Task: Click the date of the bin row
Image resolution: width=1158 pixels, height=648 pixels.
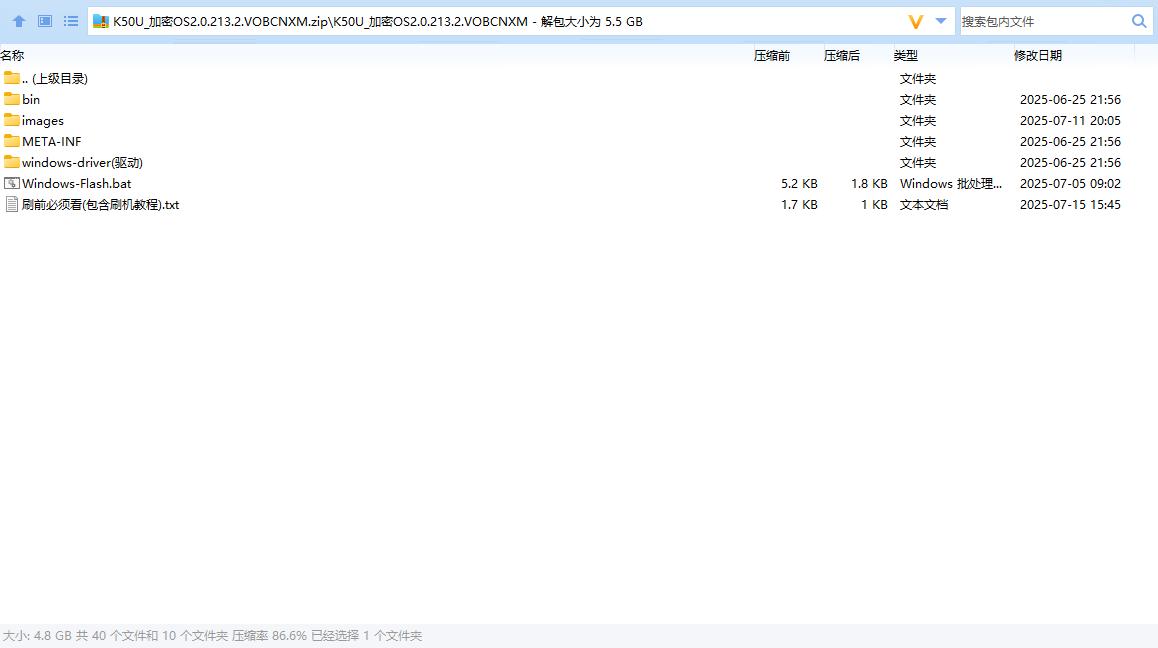Action: (1070, 99)
